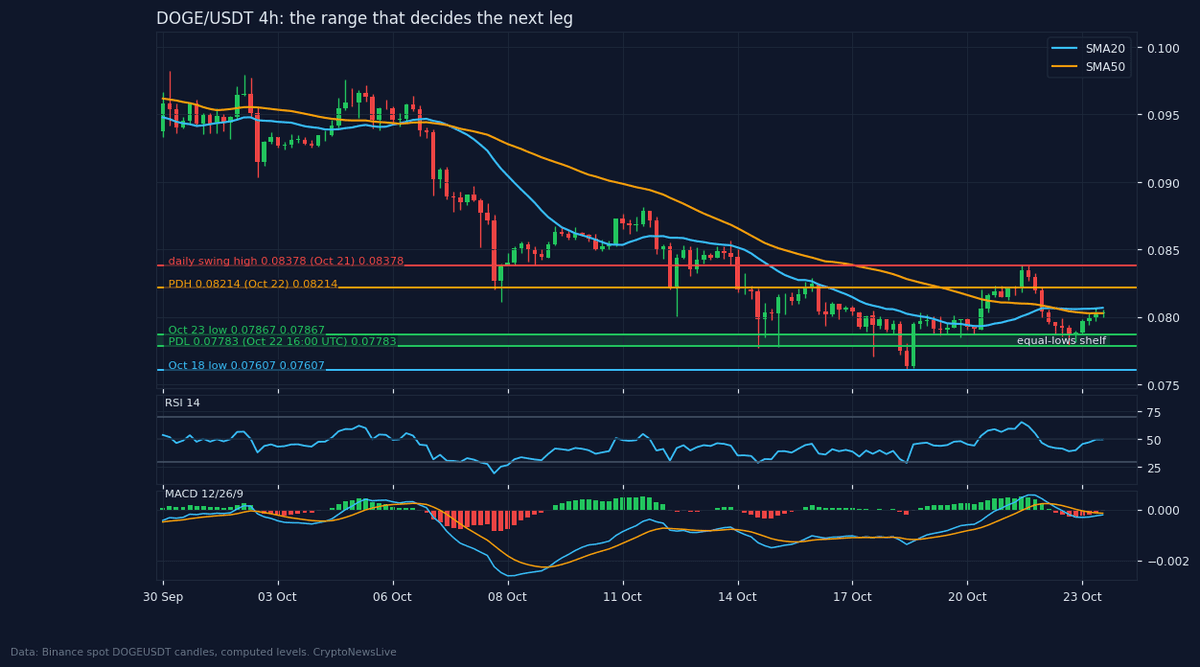Click the Oct 18 low 0.07607 label
The width and height of the screenshot is (1200, 667).
[x=246, y=365]
